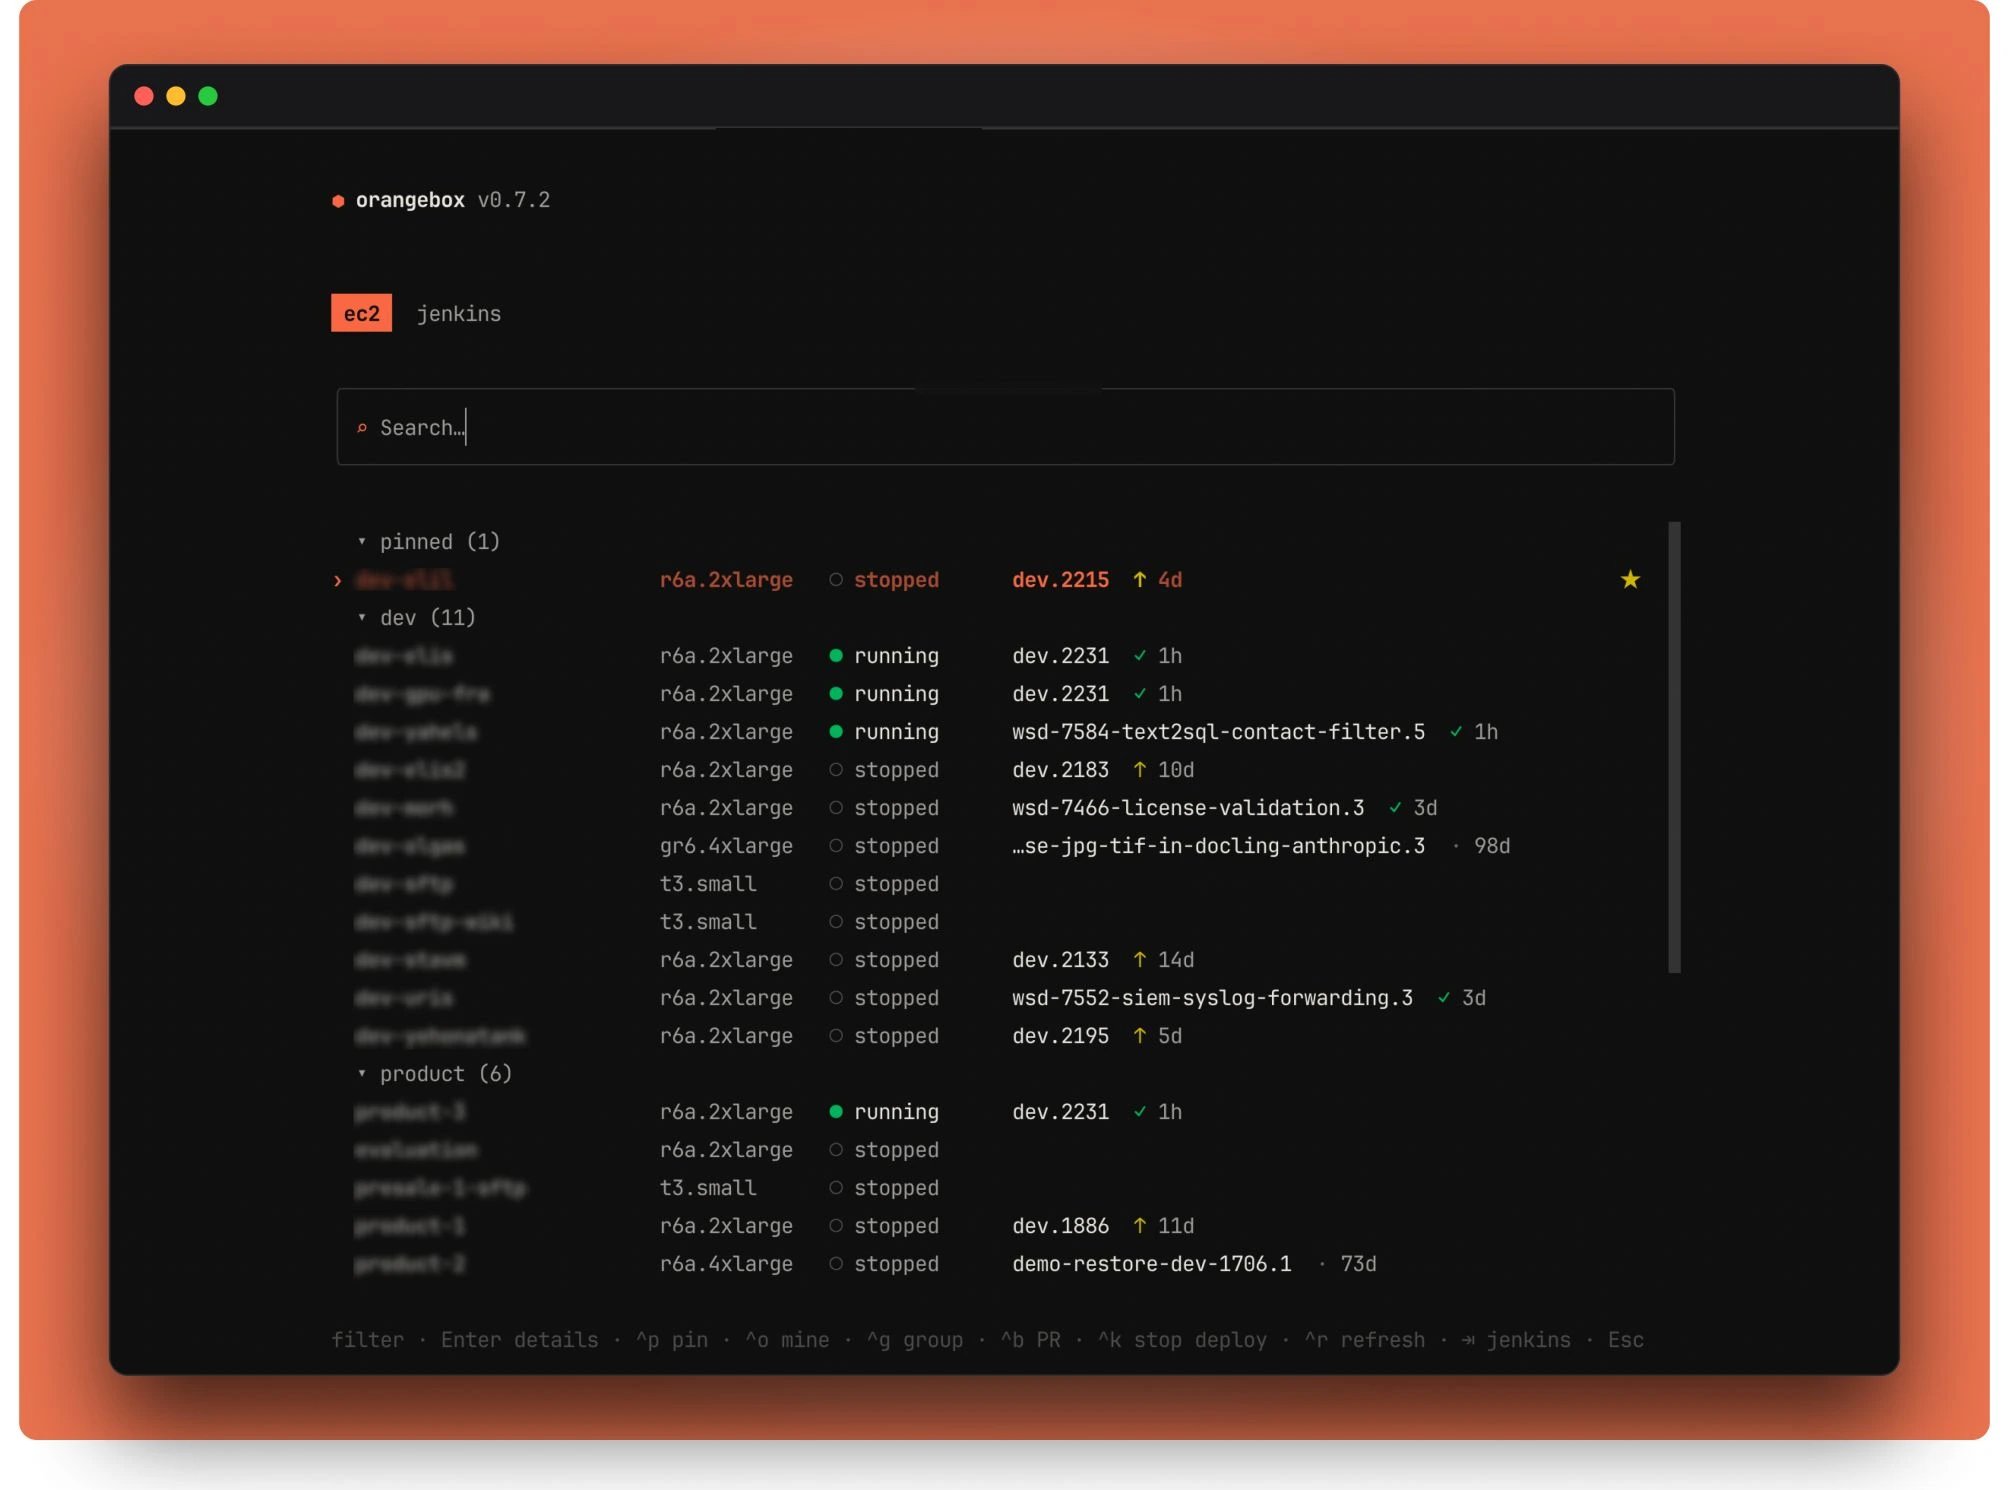Click up arrow beside dev.2195 5d

click(x=1139, y=1035)
